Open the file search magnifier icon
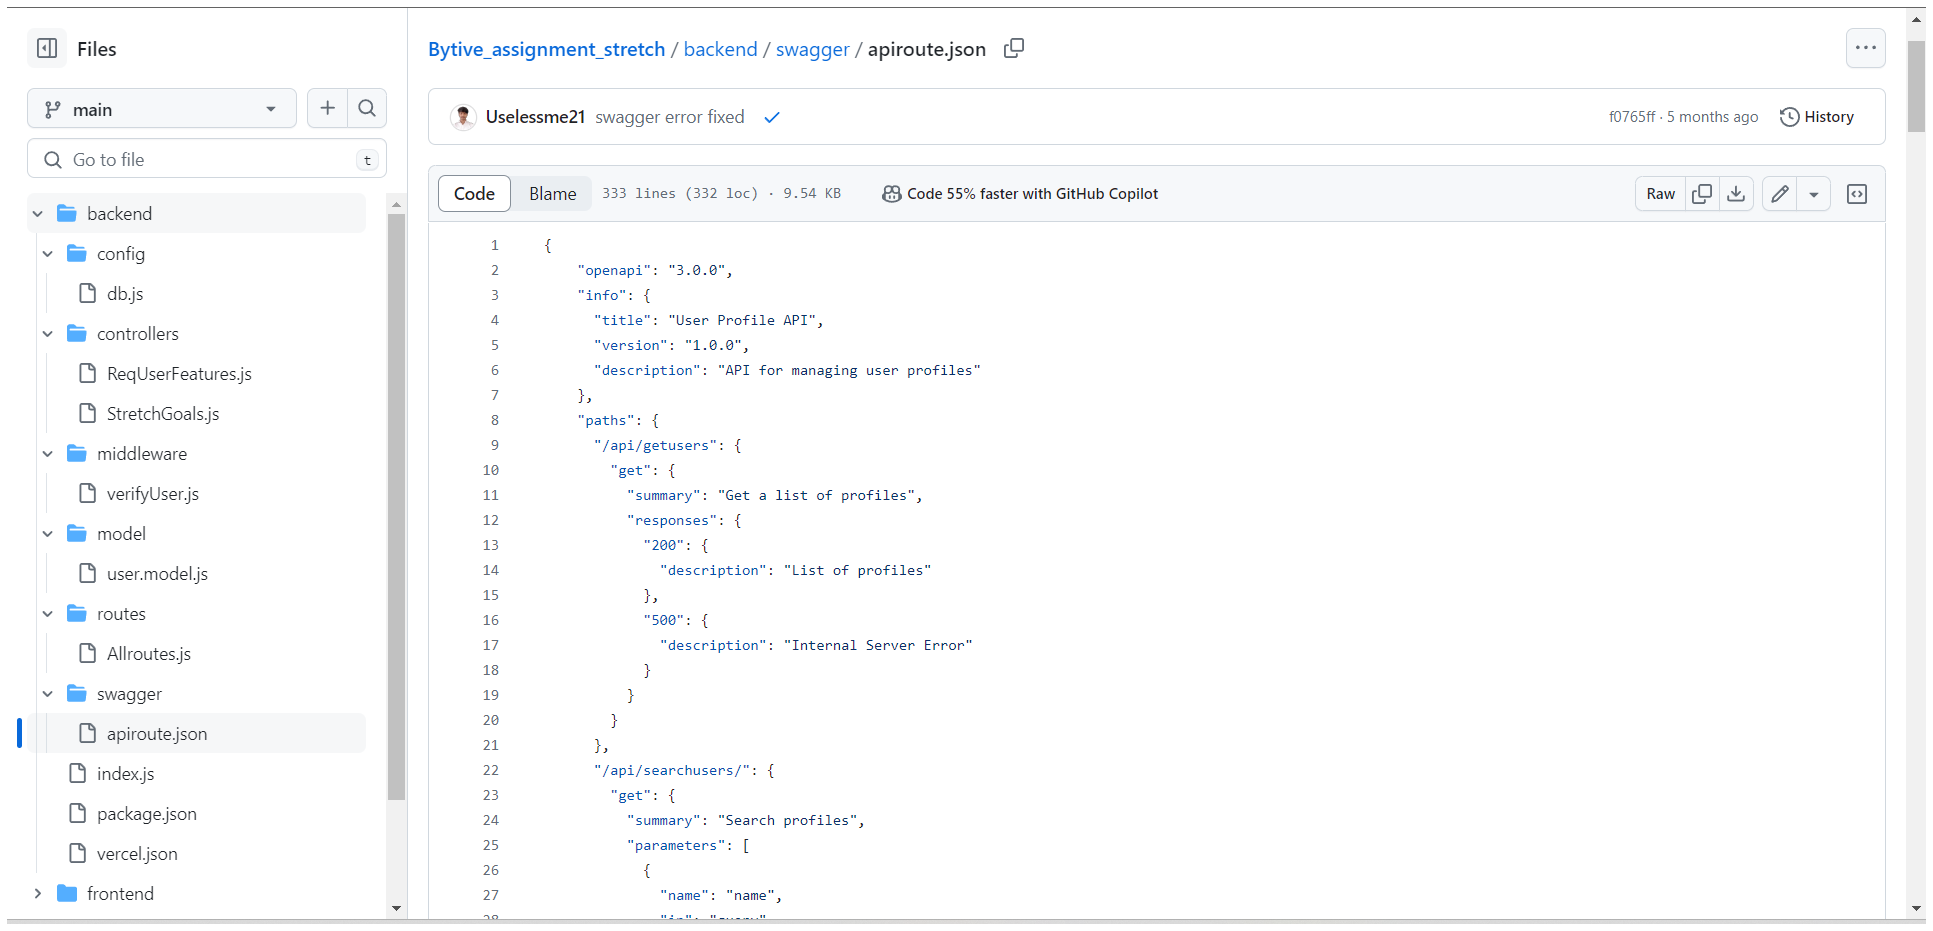Screen dimensions: 1933x931 coord(367,108)
